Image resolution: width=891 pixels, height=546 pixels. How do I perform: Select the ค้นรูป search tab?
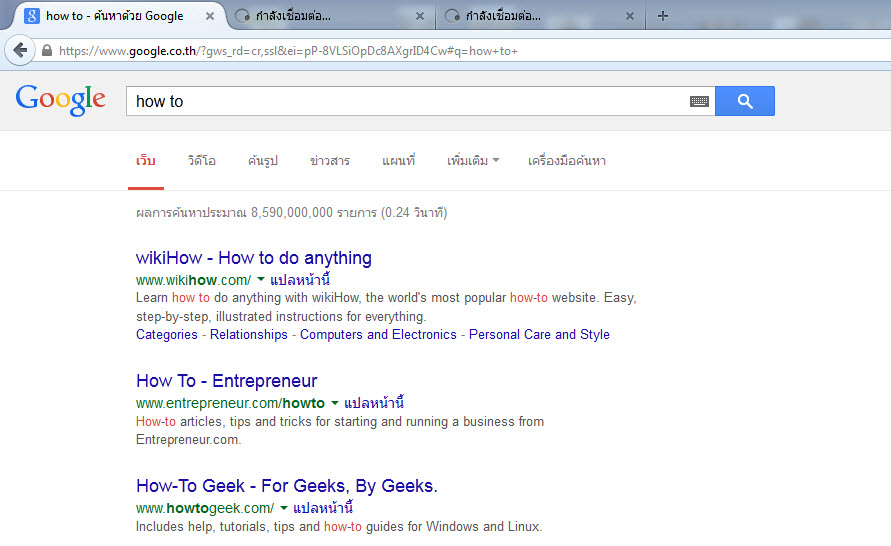(x=263, y=161)
